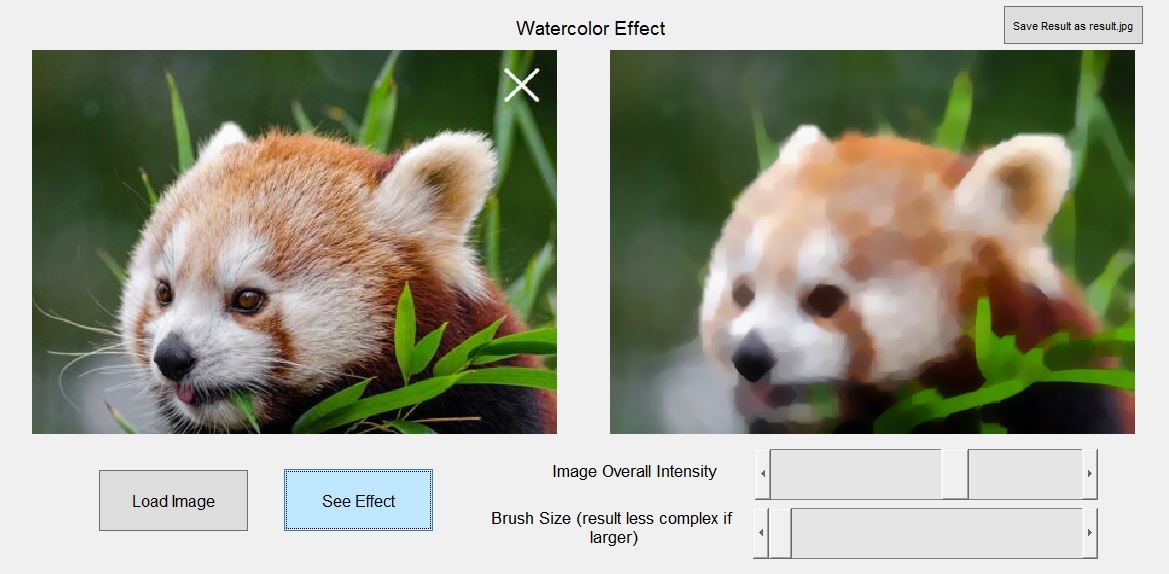The width and height of the screenshot is (1169, 574).
Task: Click Intensity slider's right arrow
Action: (1090, 474)
